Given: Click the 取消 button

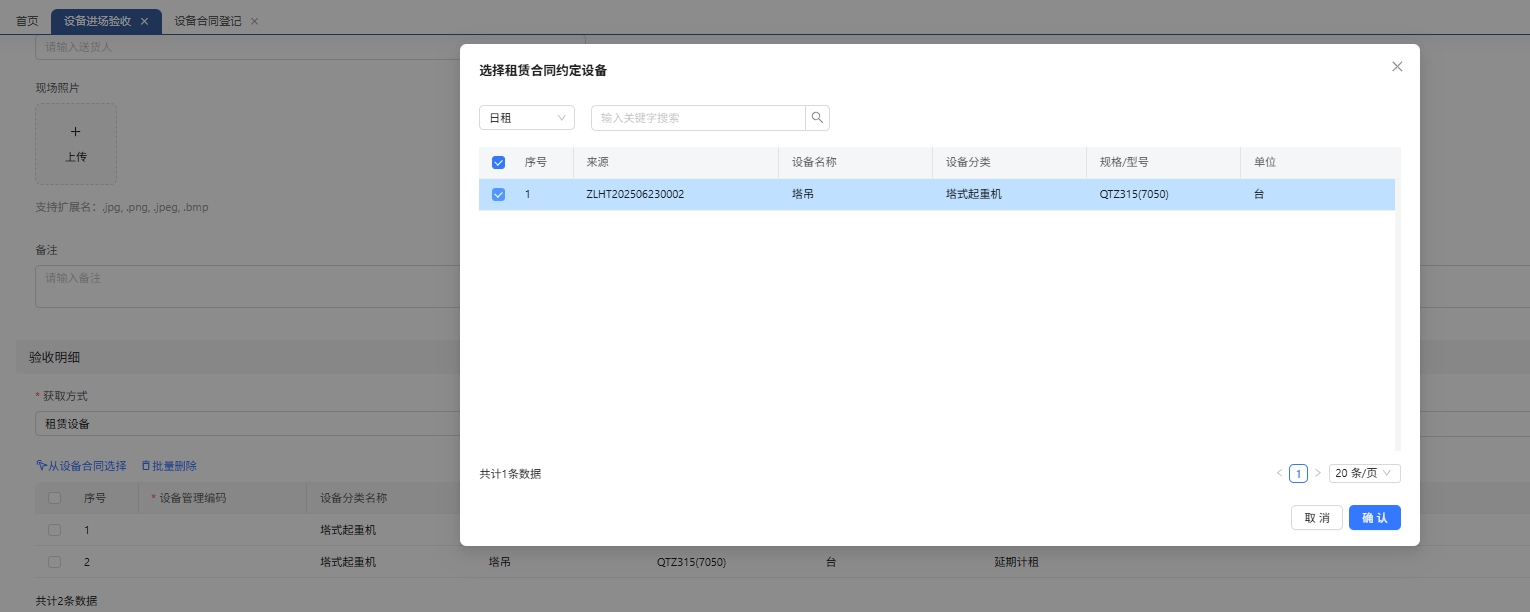Looking at the screenshot, I should click(x=1316, y=518).
